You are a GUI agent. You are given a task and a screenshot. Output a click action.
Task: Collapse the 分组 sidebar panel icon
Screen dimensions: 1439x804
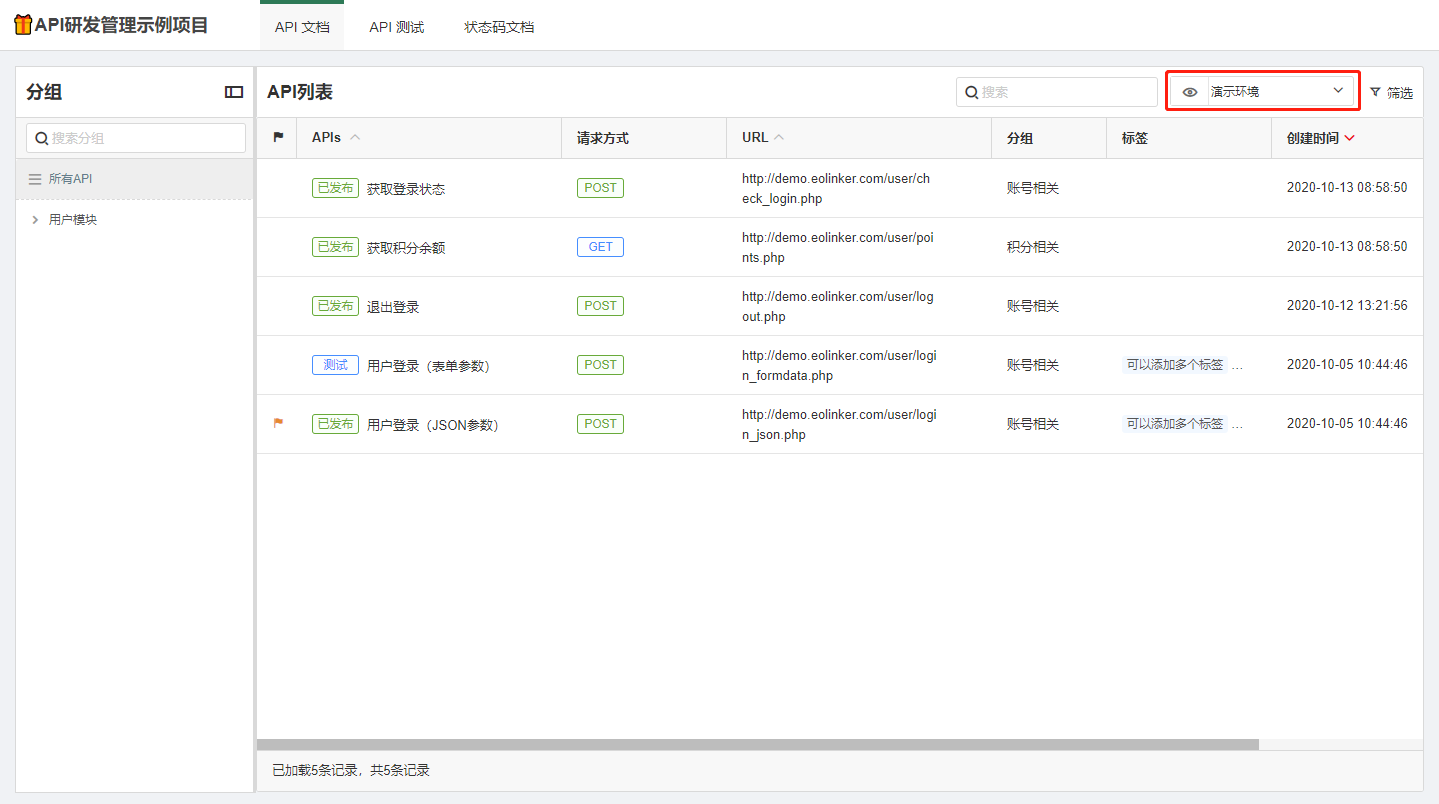point(234,92)
